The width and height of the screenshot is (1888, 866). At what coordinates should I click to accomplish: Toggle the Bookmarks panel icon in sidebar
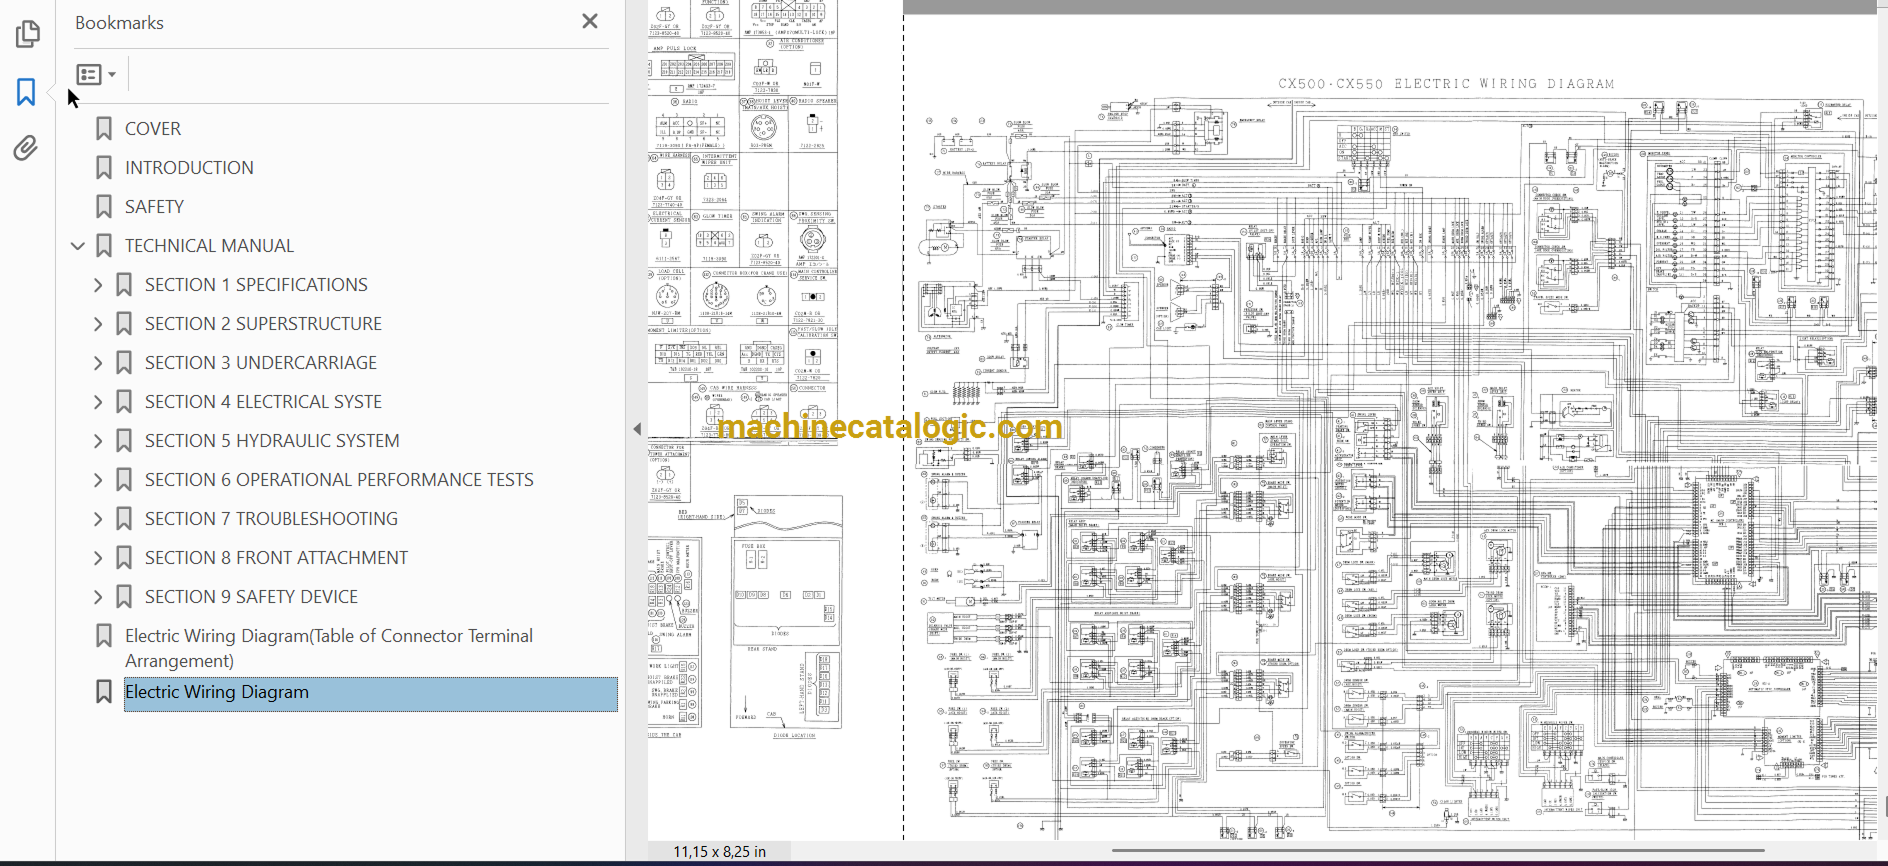tap(26, 92)
